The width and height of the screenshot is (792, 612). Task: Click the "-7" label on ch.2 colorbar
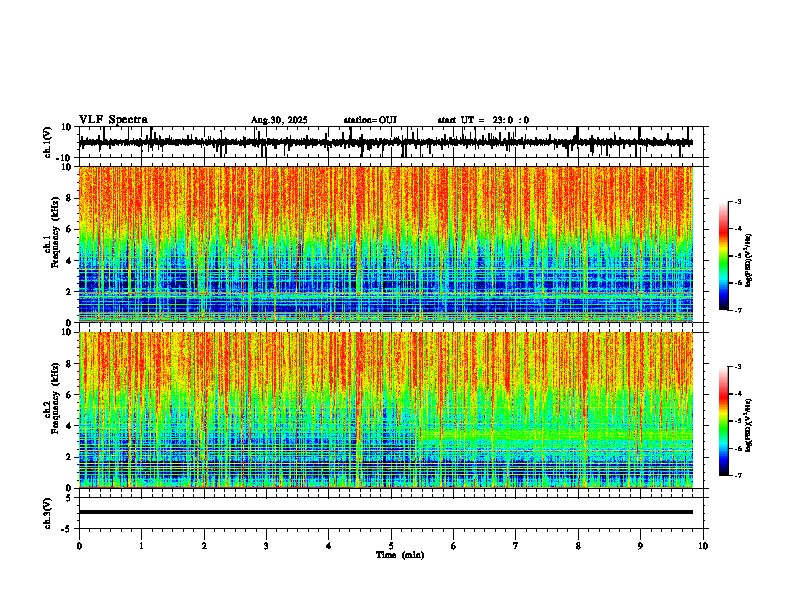coord(737,475)
